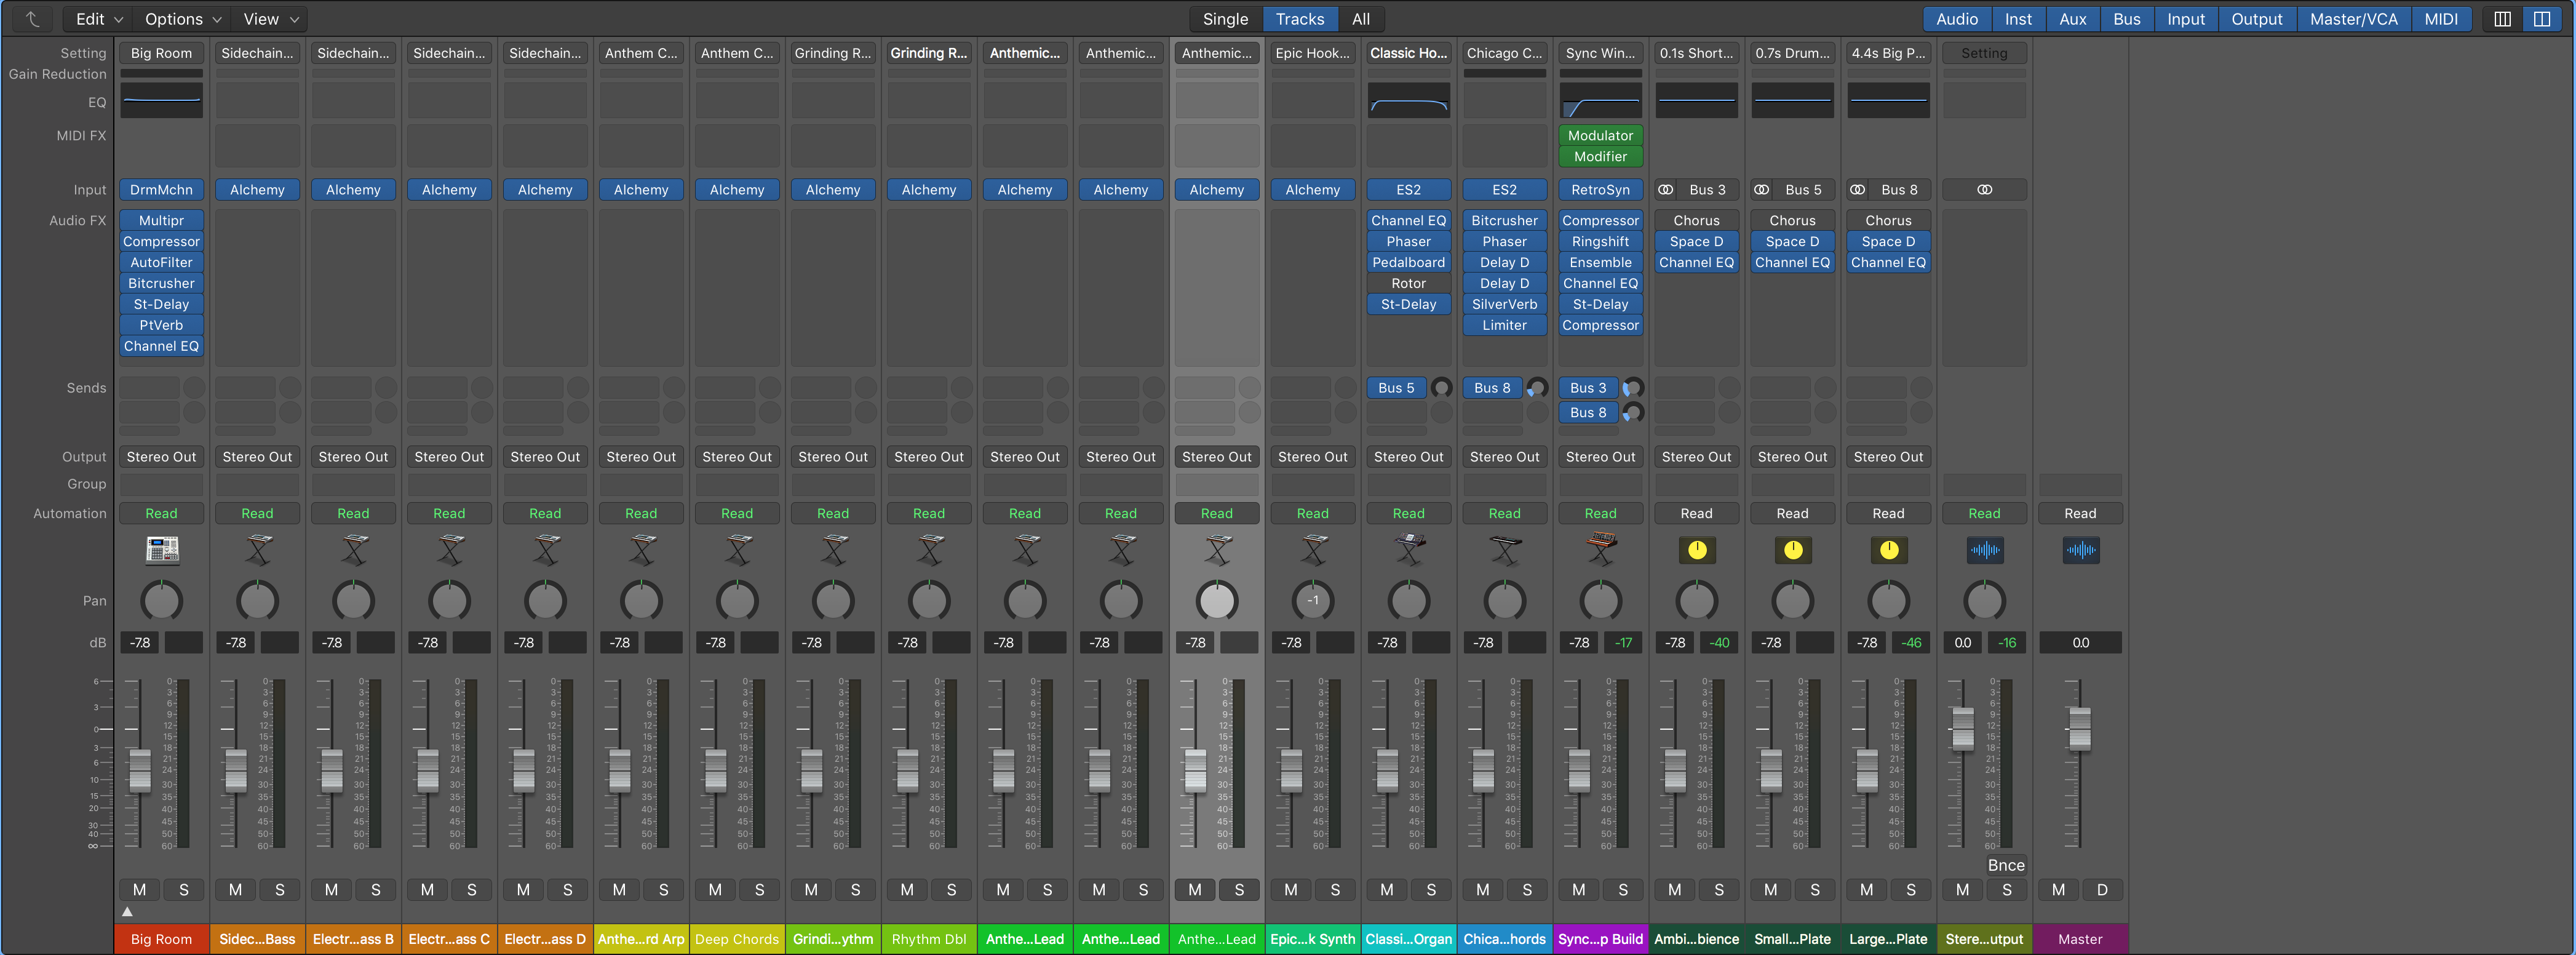Open the Stereo Out output slot on Sidec...Bass
Viewport: 2576px width, 955px height.
coord(257,456)
